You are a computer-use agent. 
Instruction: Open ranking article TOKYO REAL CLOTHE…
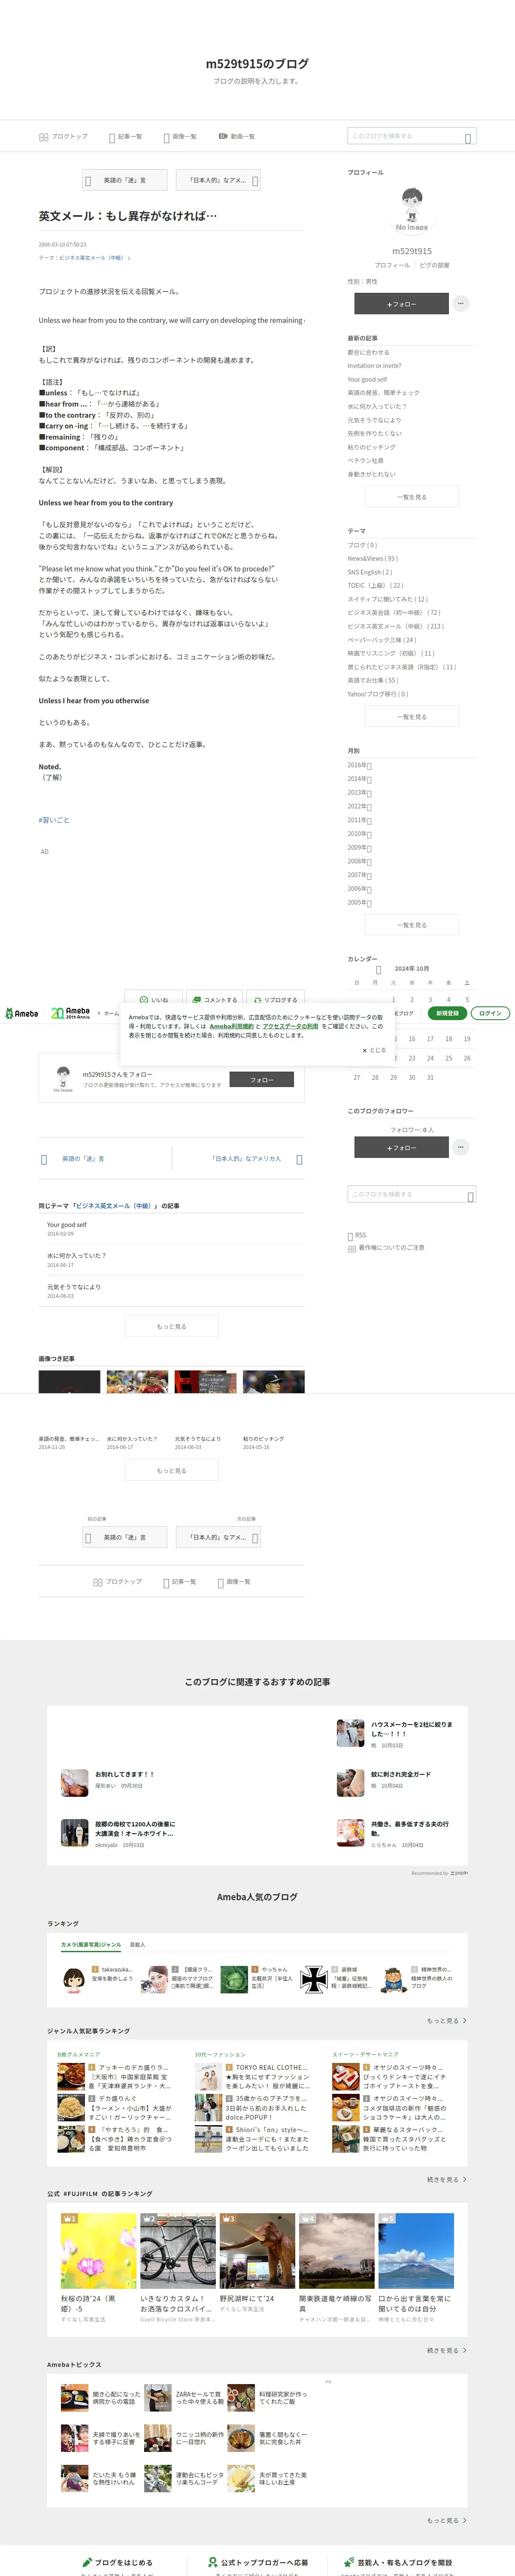(x=271, y=2067)
